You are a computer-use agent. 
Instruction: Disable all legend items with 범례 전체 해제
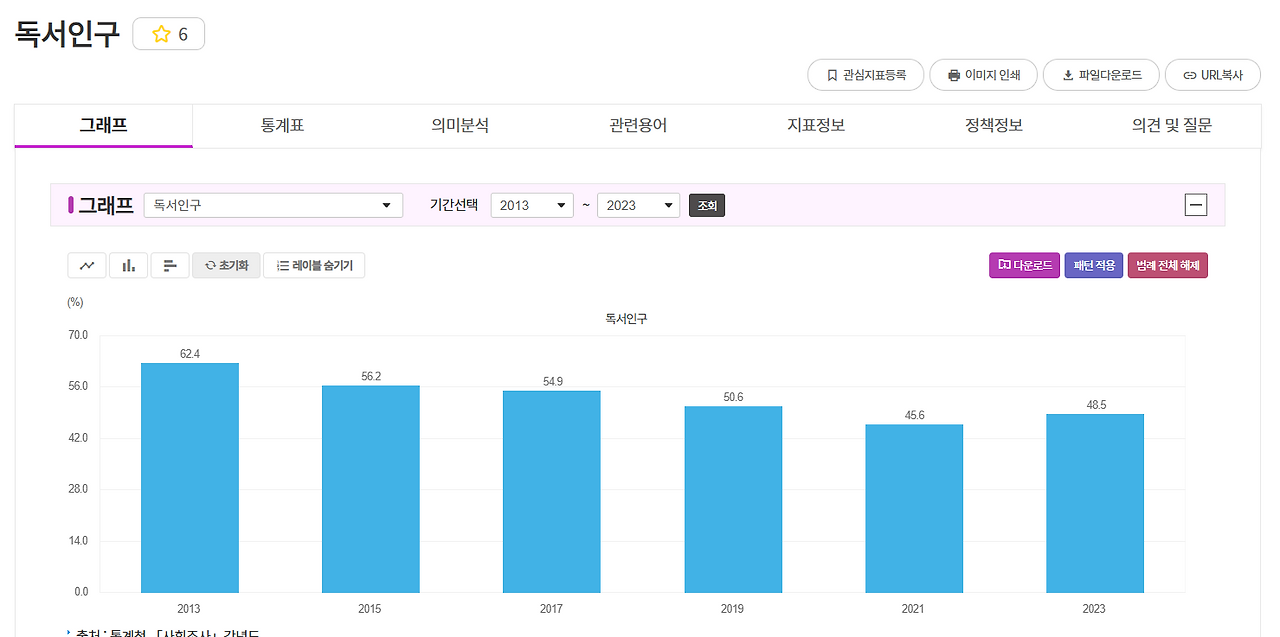click(x=1167, y=265)
